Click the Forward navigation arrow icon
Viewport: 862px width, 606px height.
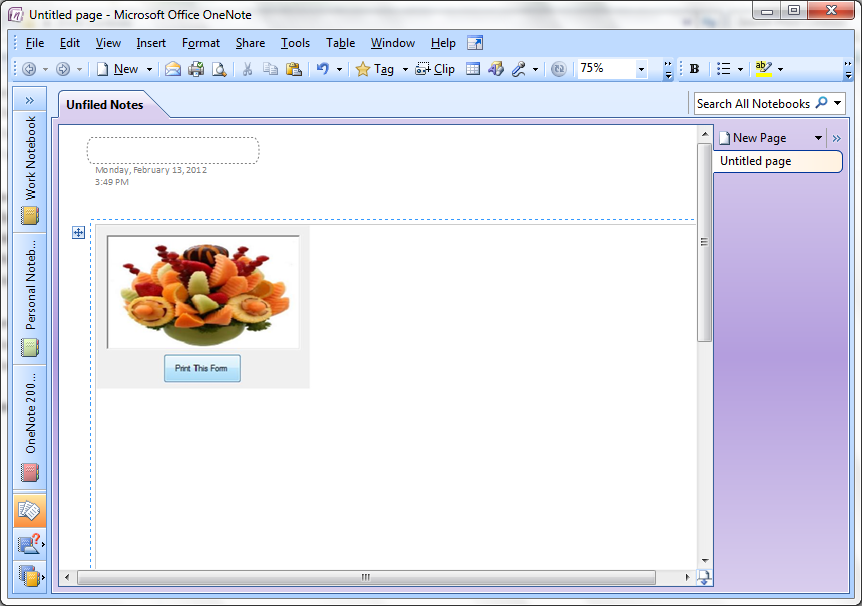point(63,69)
